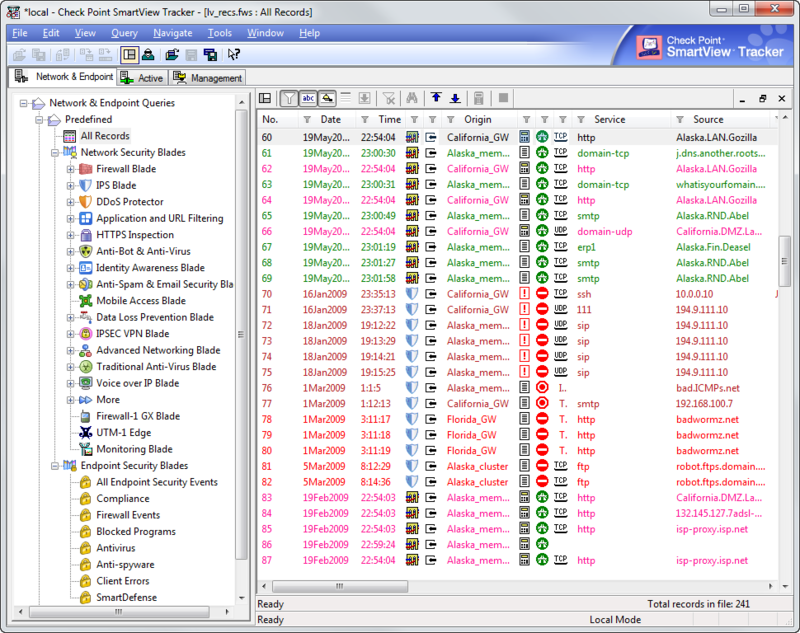The height and width of the screenshot is (633, 800).
Task: Click the alert icon in record 71
Action: tap(524, 309)
